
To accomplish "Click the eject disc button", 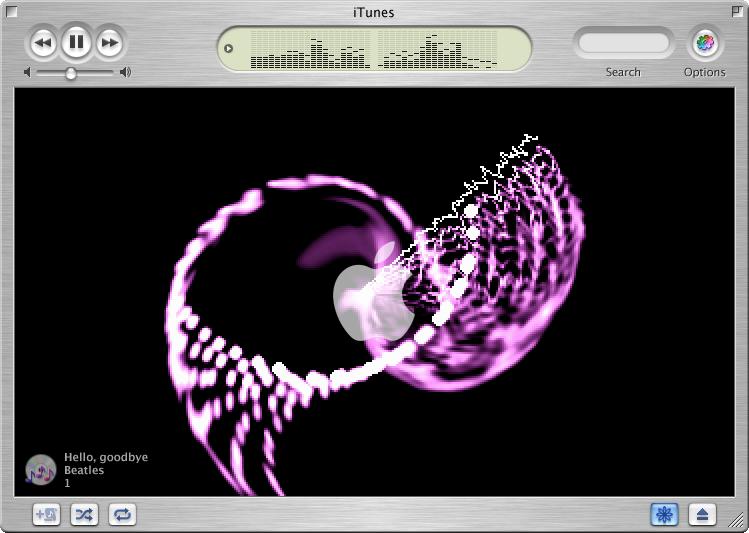I will (x=702, y=515).
